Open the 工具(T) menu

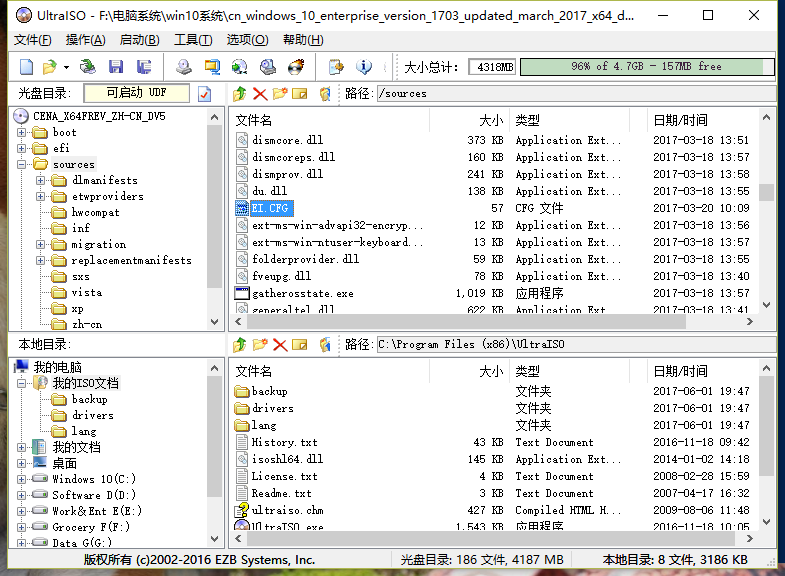193,40
